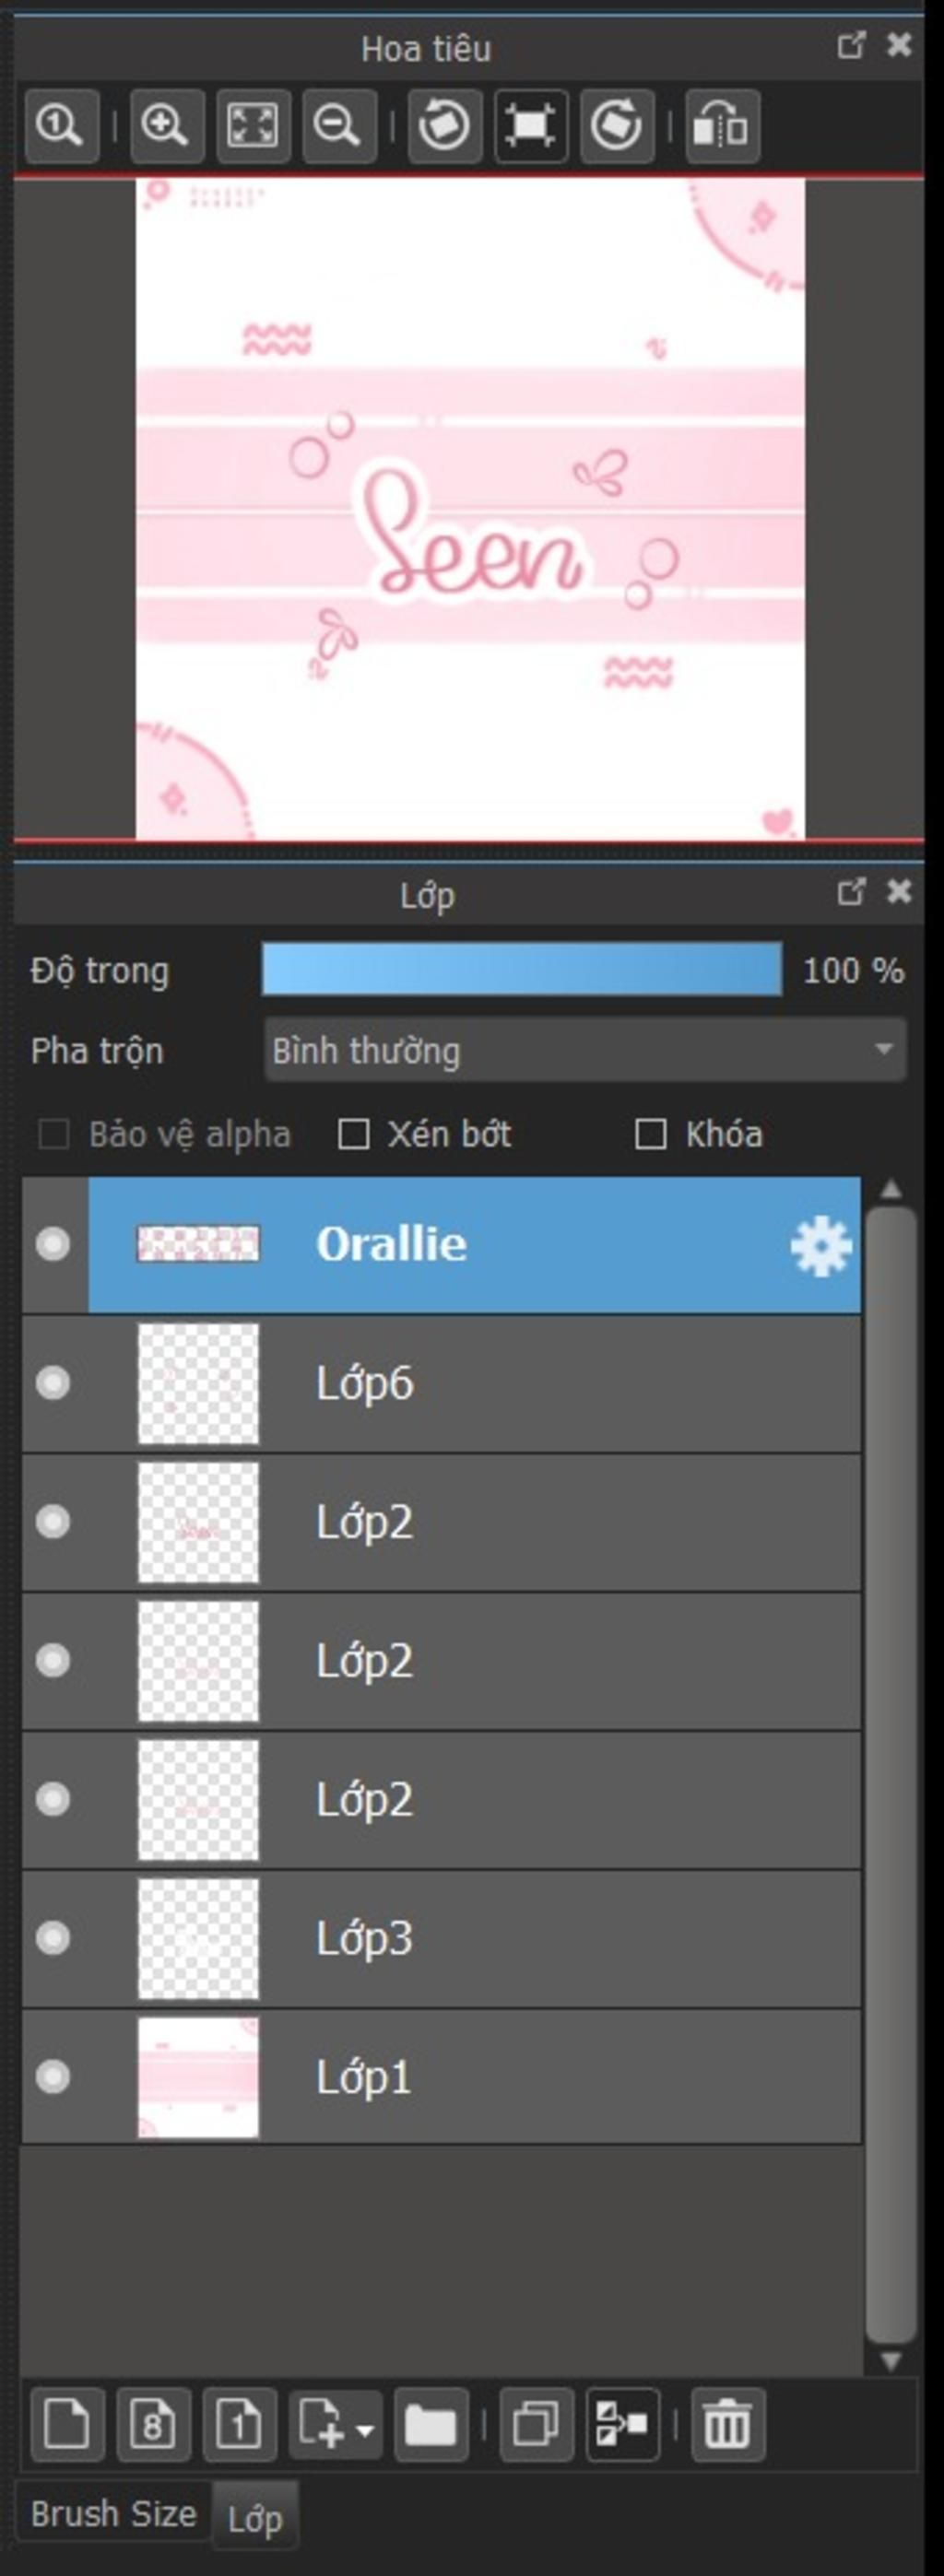944x2576 pixels.
Task: Duplicate the selected layer
Action: click(536, 2424)
